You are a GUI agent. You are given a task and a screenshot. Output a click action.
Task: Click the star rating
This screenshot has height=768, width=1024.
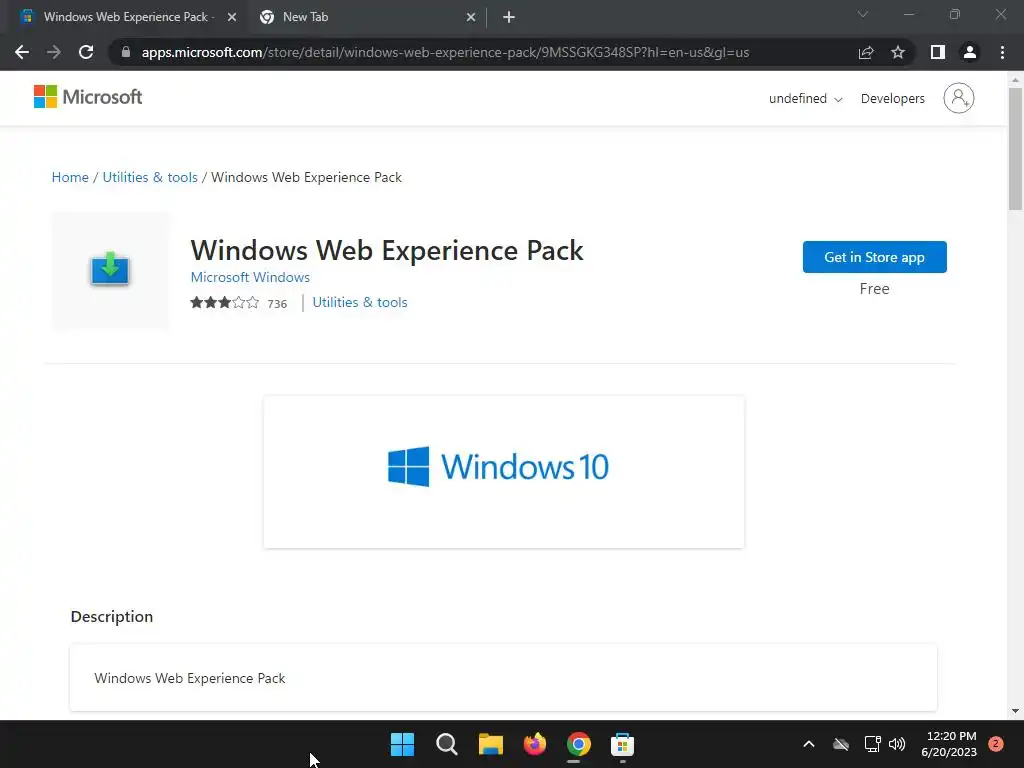click(x=225, y=302)
